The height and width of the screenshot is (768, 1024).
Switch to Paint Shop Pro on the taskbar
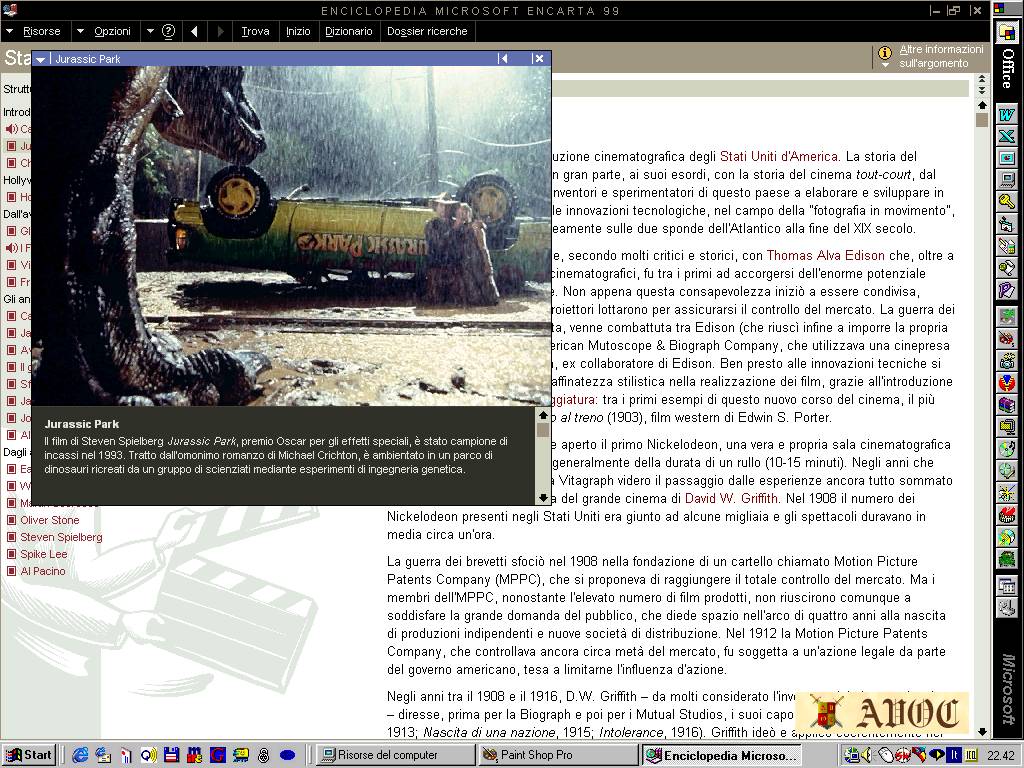558,756
